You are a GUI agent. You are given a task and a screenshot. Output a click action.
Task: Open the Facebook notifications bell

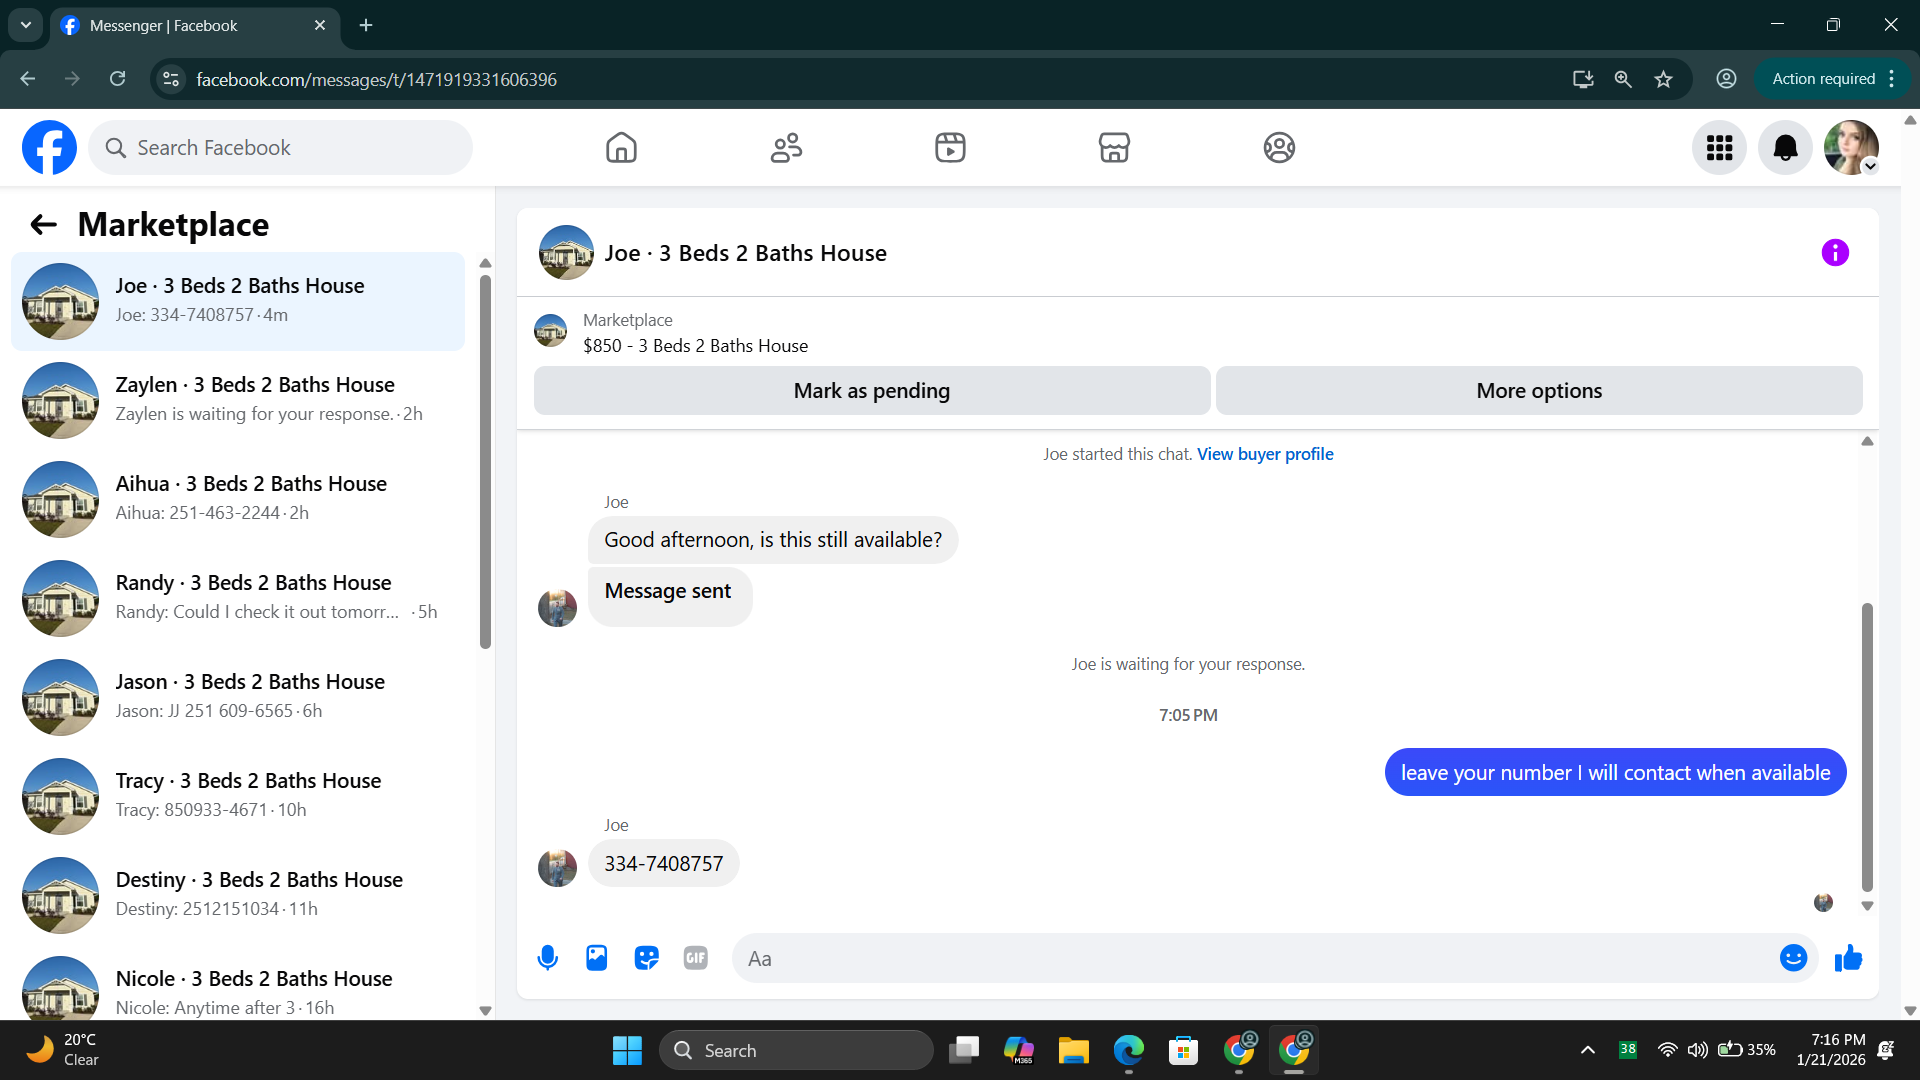pyautogui.click(x=1785, y=148)
